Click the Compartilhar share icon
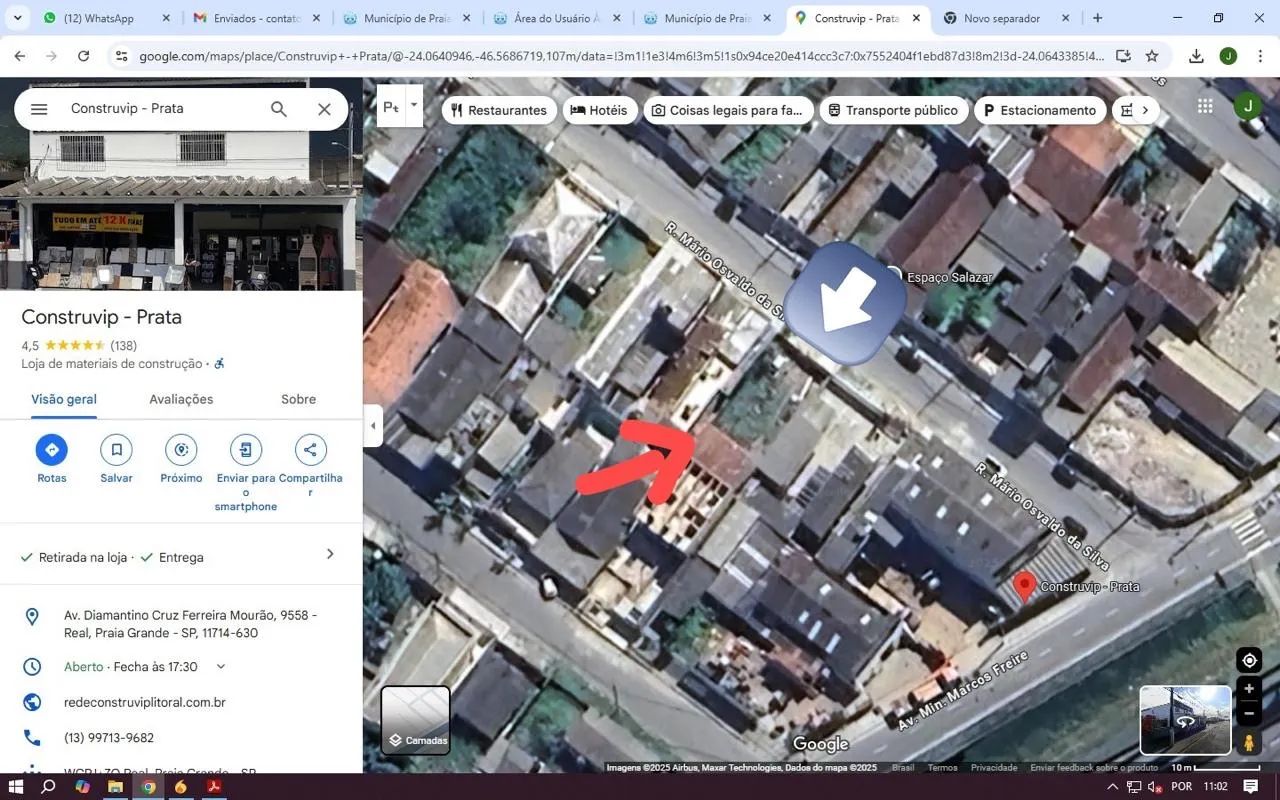Image resolution: width=1280 pixels, height=800 pixels. 310,450
